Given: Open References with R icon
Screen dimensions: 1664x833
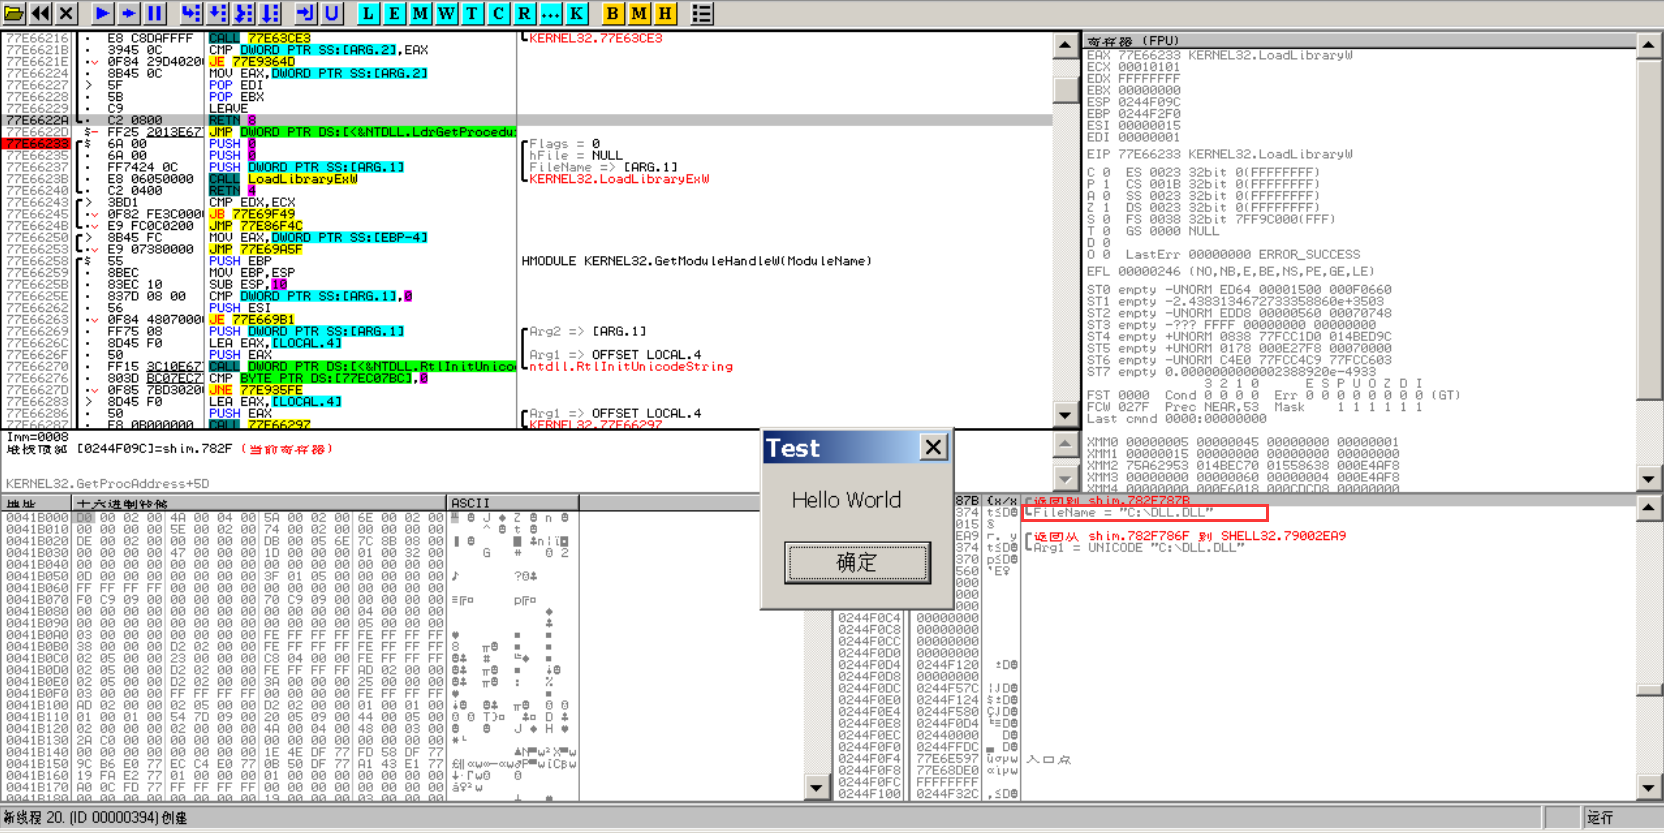Looking at the screenshot, I should click(x=525, y=13).
